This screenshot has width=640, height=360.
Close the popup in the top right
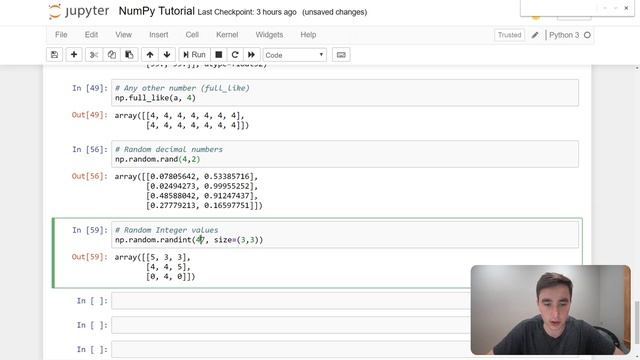tap(626, 8)
